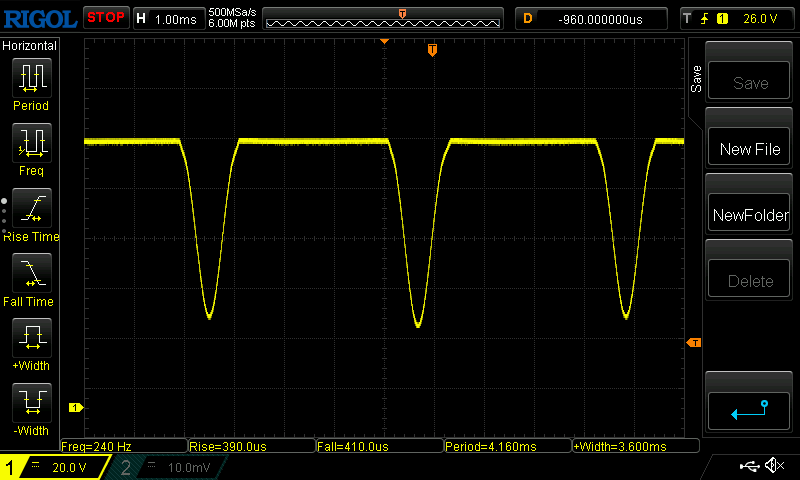
Task: Click the trigger level 26.0 V readout
Action: point(760,19)
